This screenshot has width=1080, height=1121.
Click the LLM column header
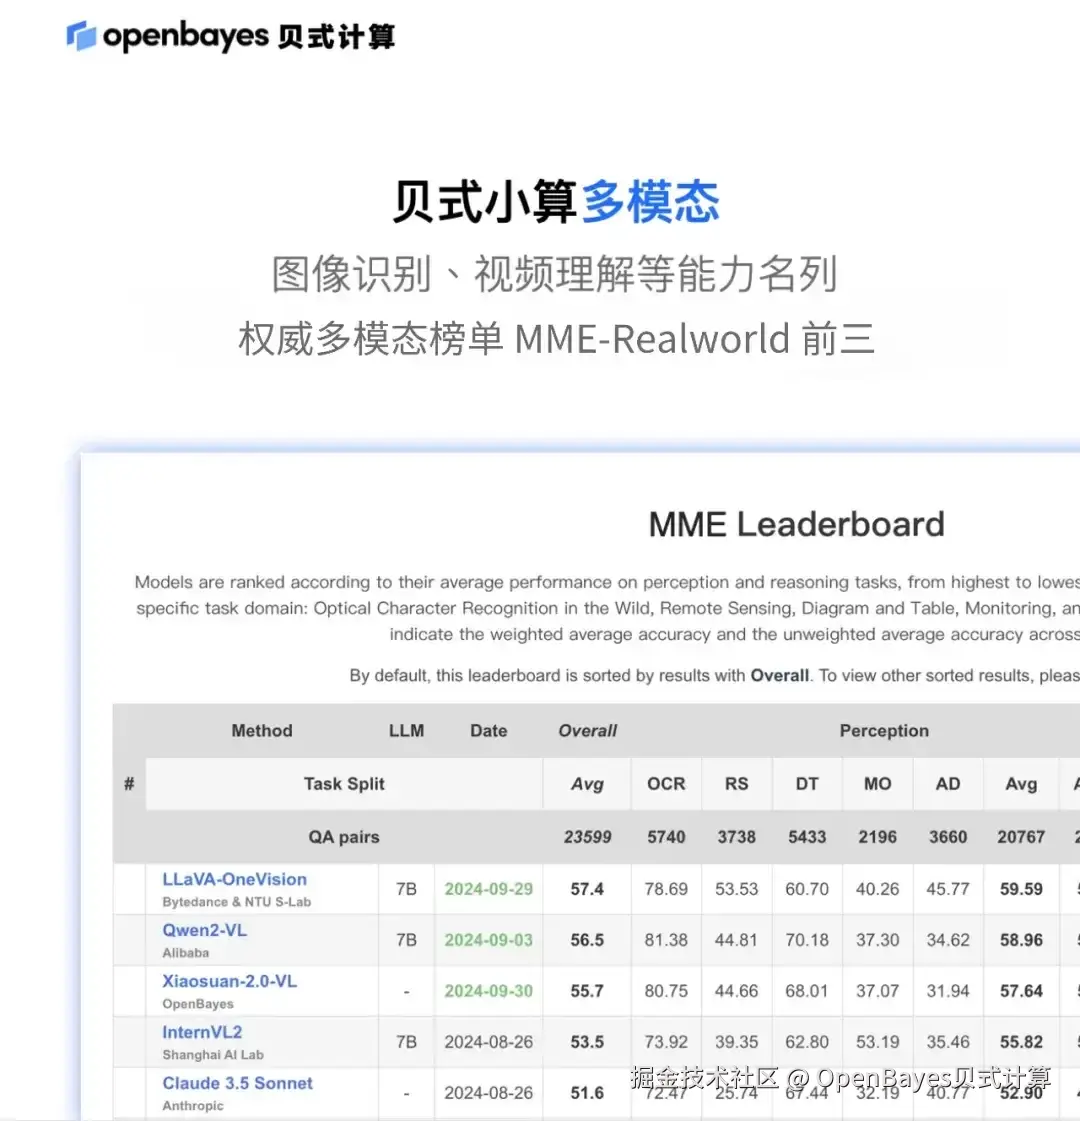(407, 731)
